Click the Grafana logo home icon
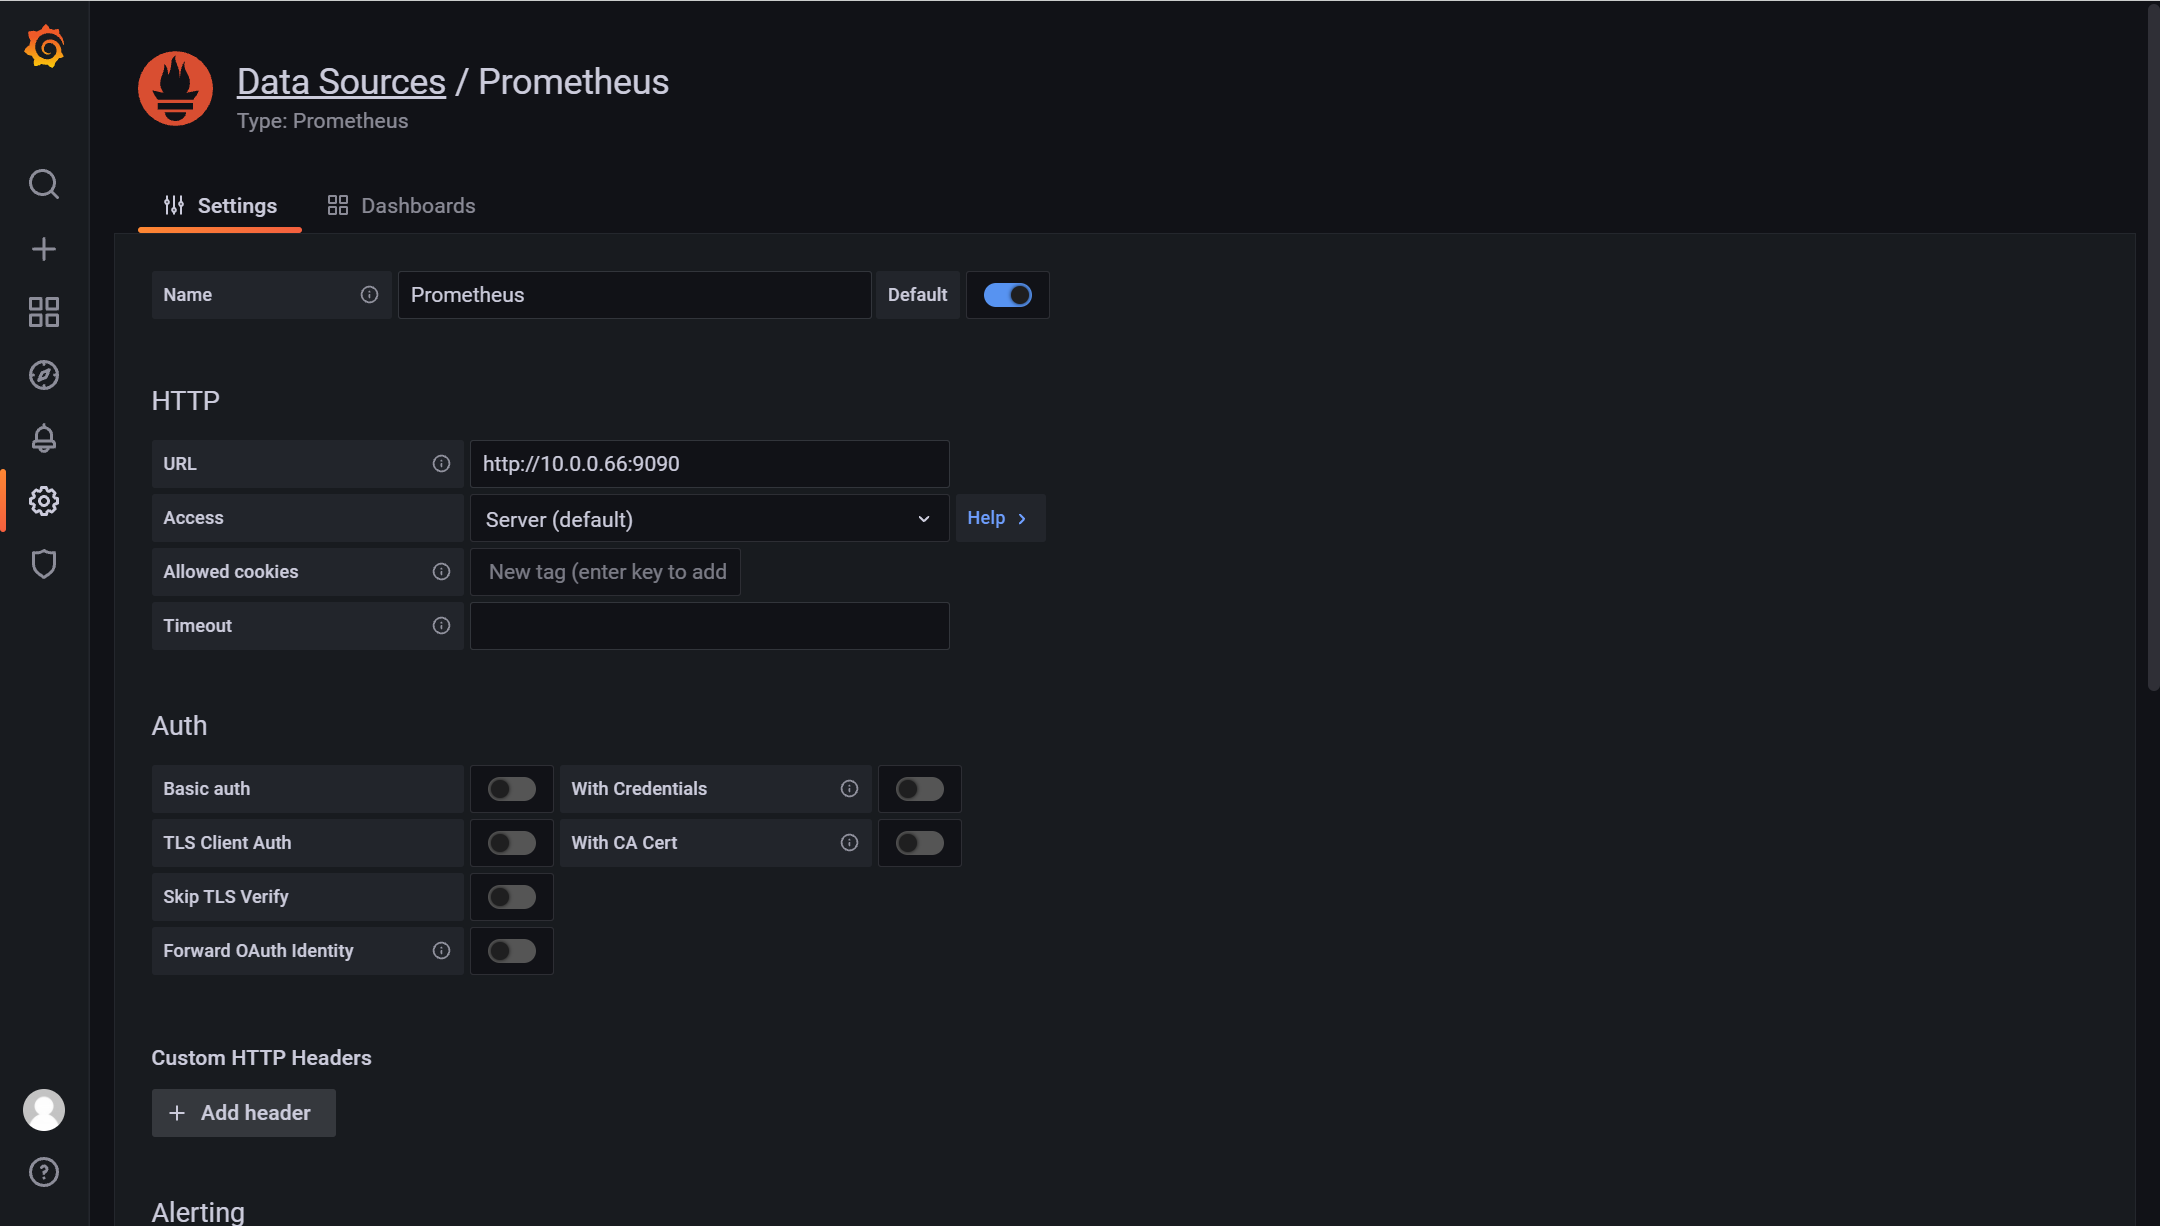 [x=44, y=47]
